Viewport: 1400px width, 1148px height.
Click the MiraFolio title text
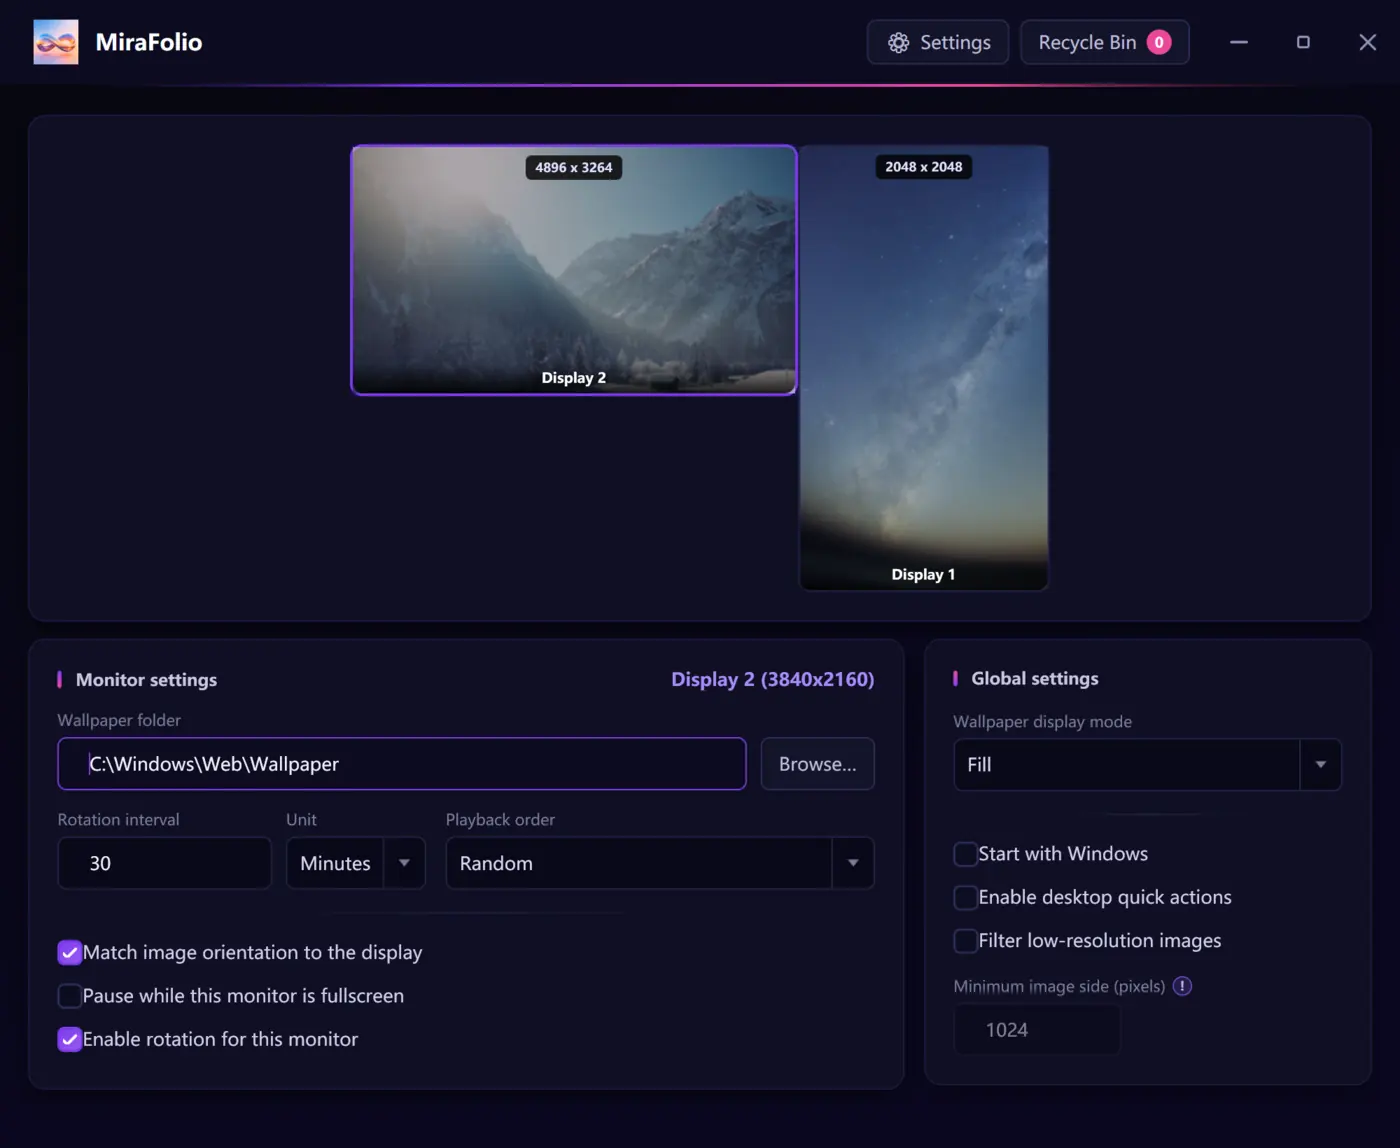(x=149, y=42)
